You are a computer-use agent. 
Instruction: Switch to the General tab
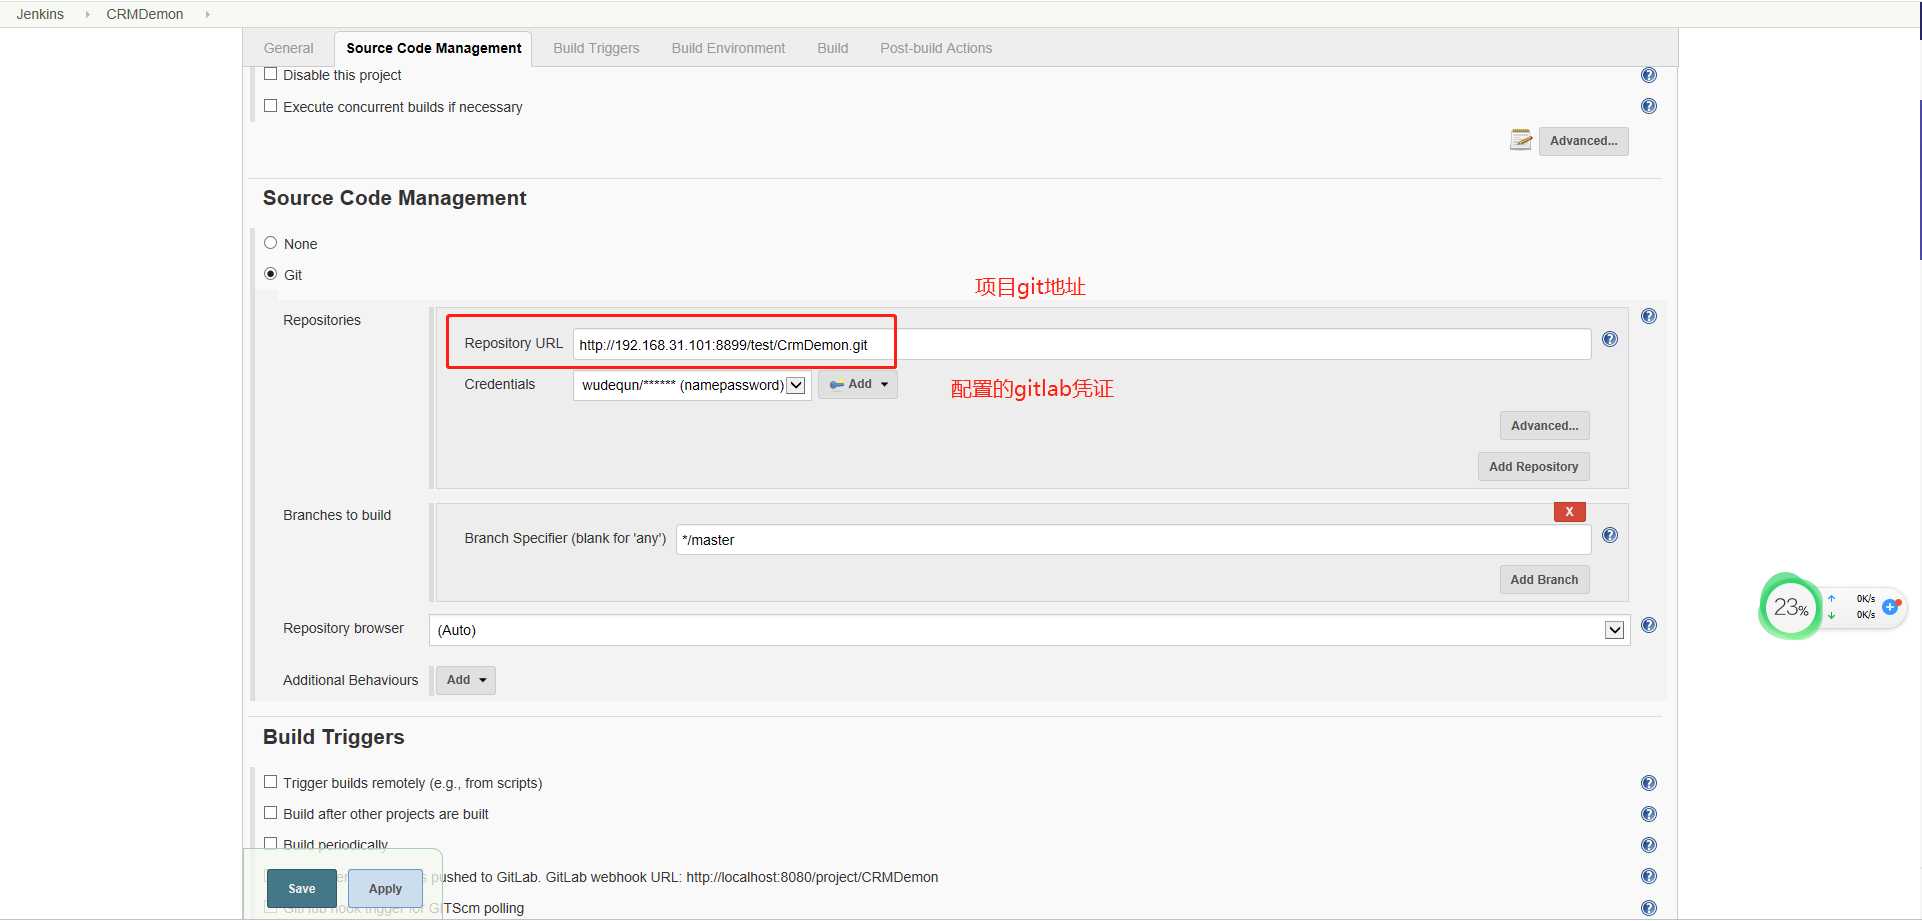pos(288,48)
